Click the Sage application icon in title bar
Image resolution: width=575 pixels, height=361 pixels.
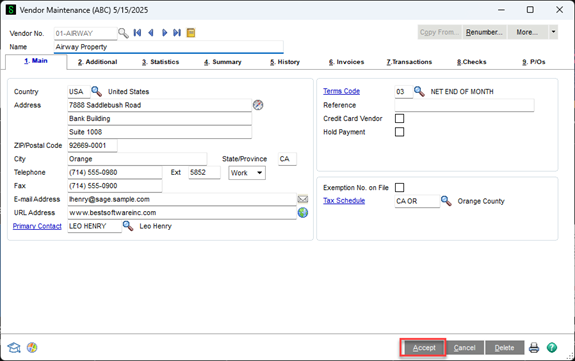11,10
